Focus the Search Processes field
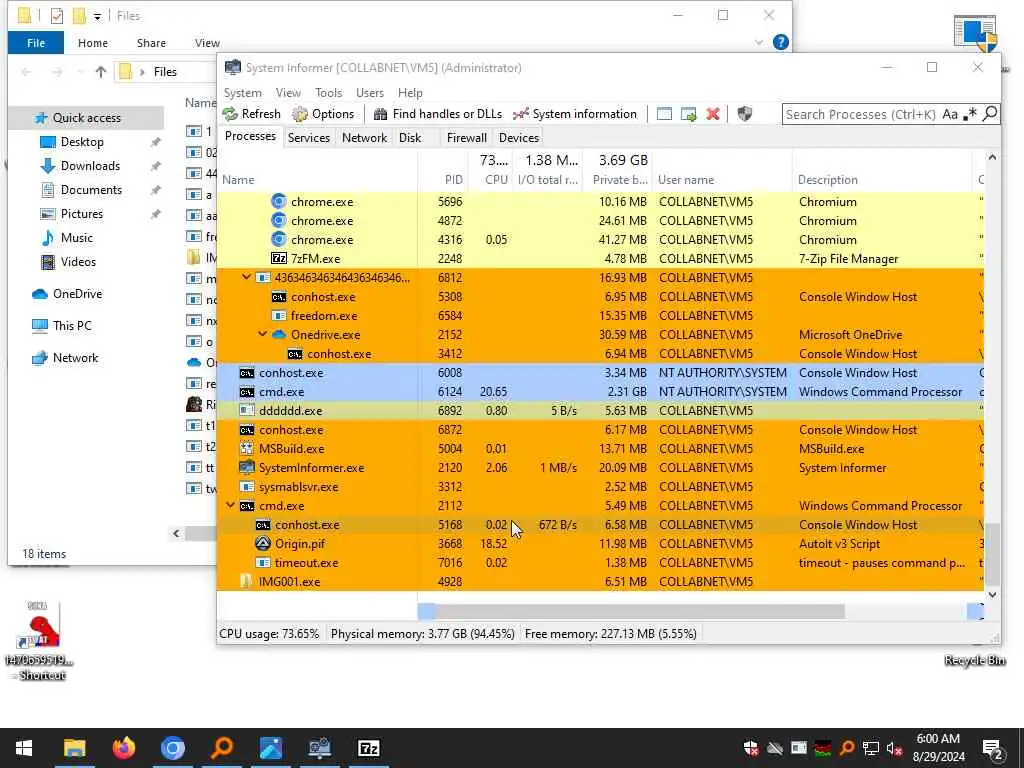Screen dimensions: 1024x768 coord(861,114)
